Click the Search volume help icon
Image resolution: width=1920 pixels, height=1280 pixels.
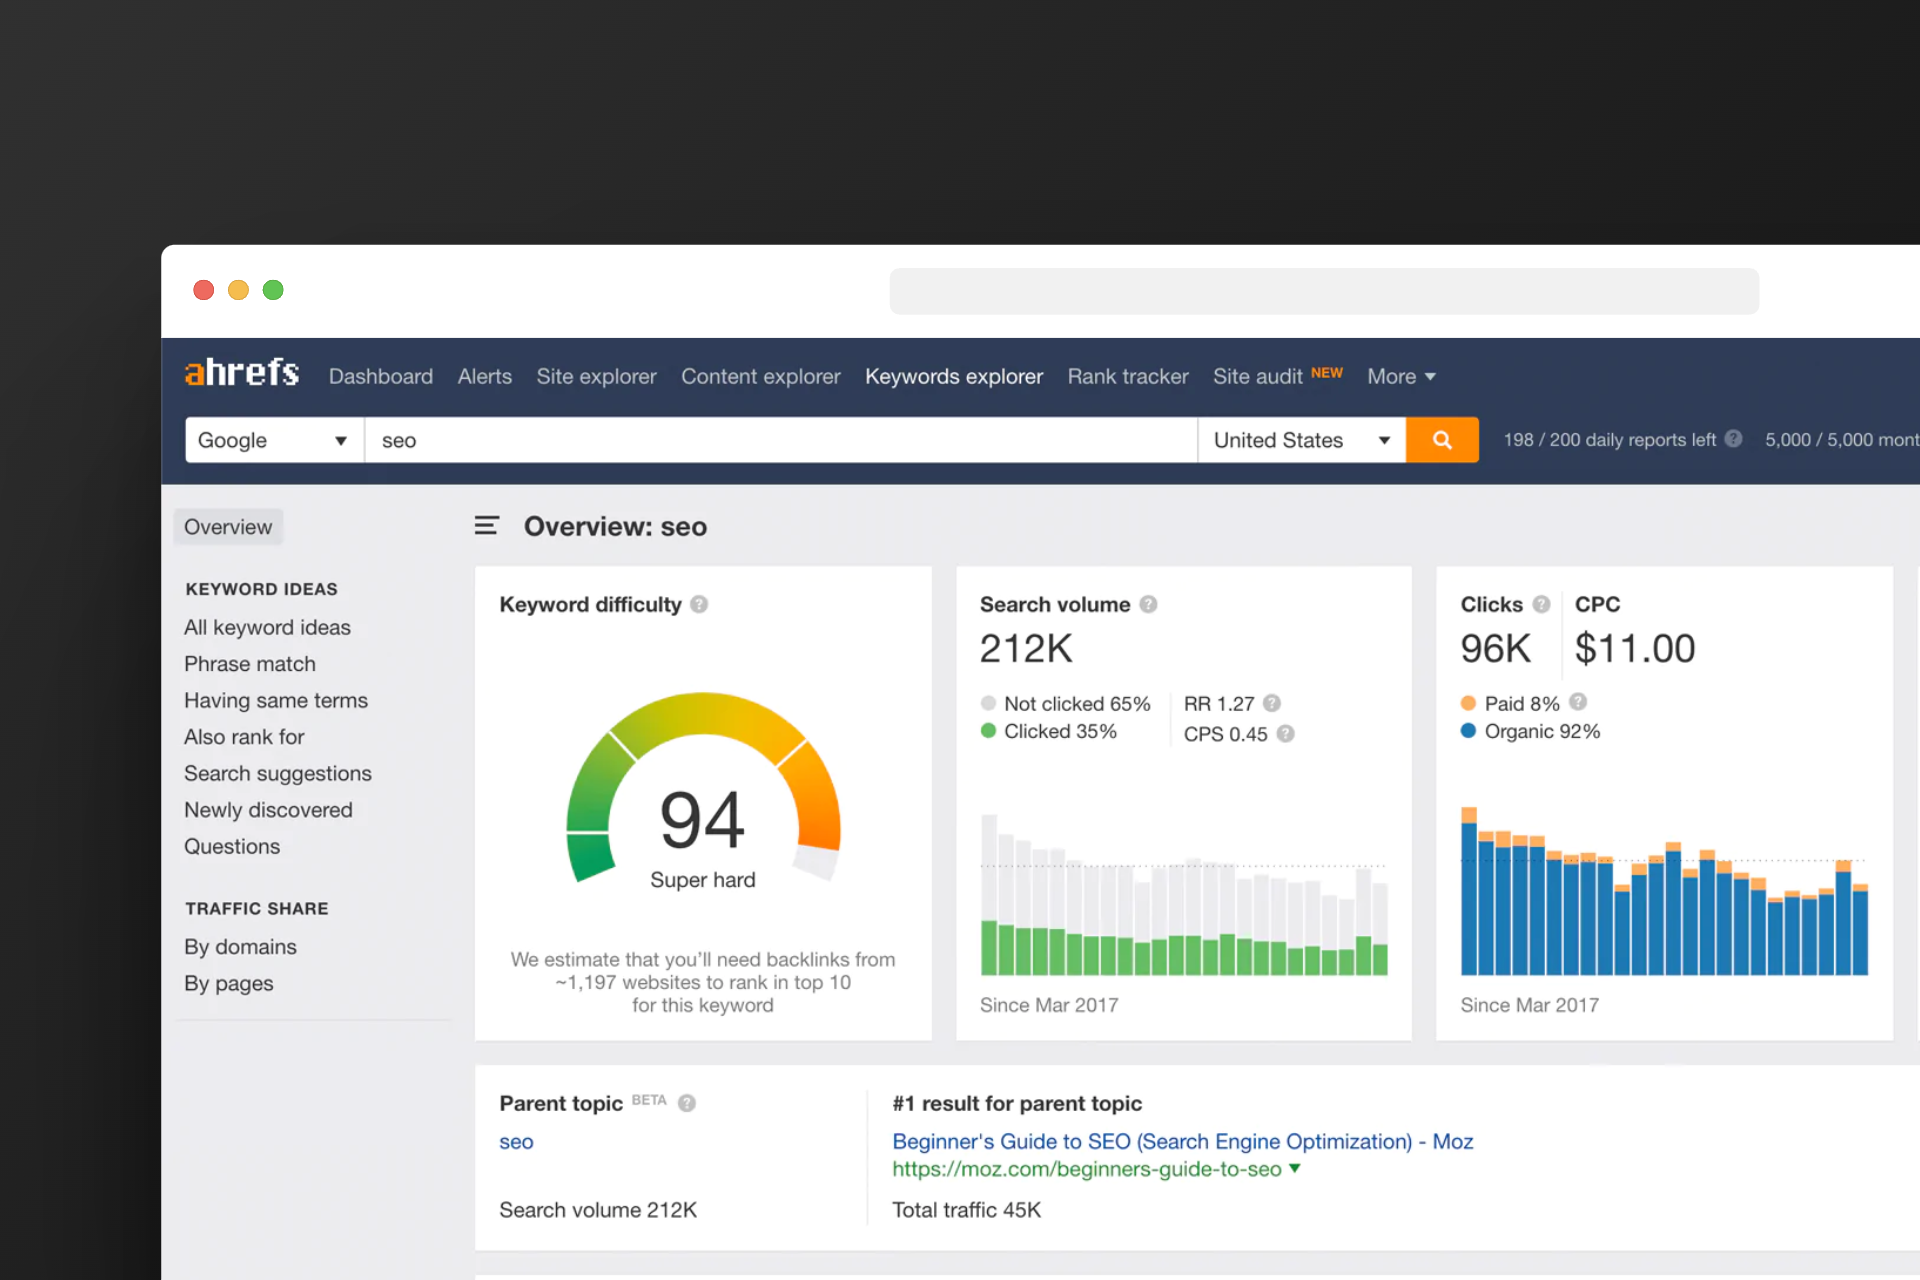click(x=1148, y=604)
